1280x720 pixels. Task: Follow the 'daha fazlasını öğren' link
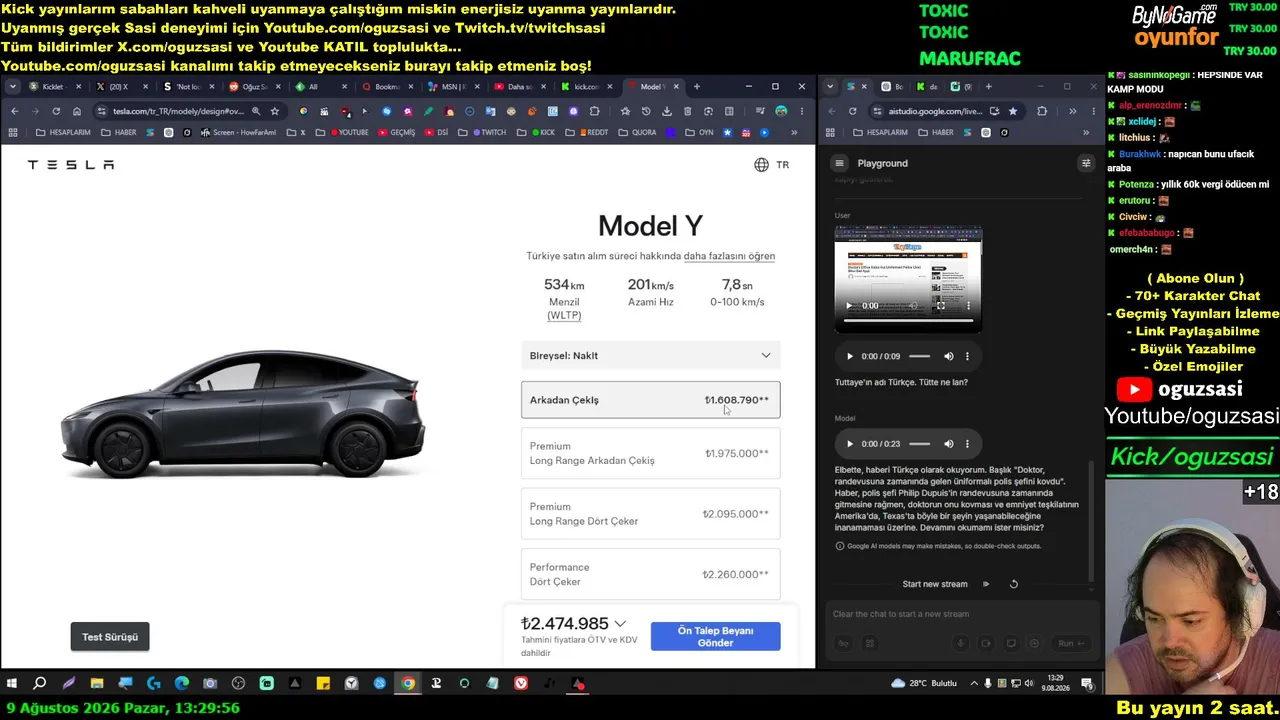pos(729,256)
